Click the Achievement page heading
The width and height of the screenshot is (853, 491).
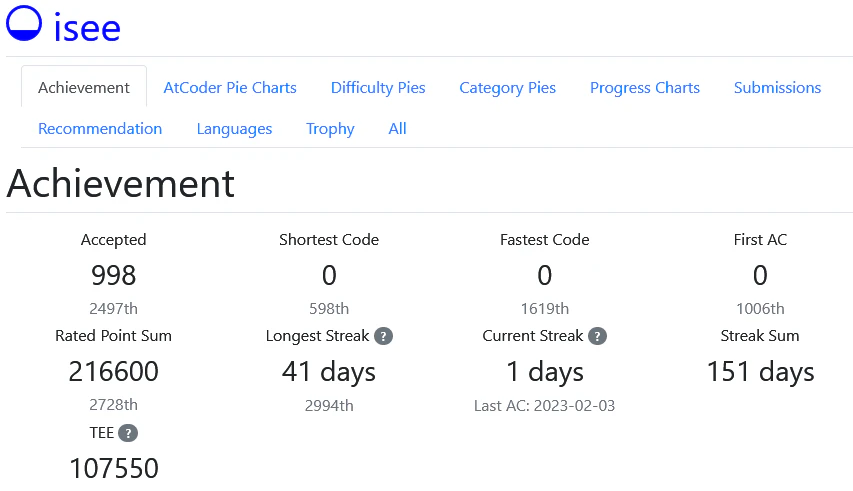coord(121,183)
